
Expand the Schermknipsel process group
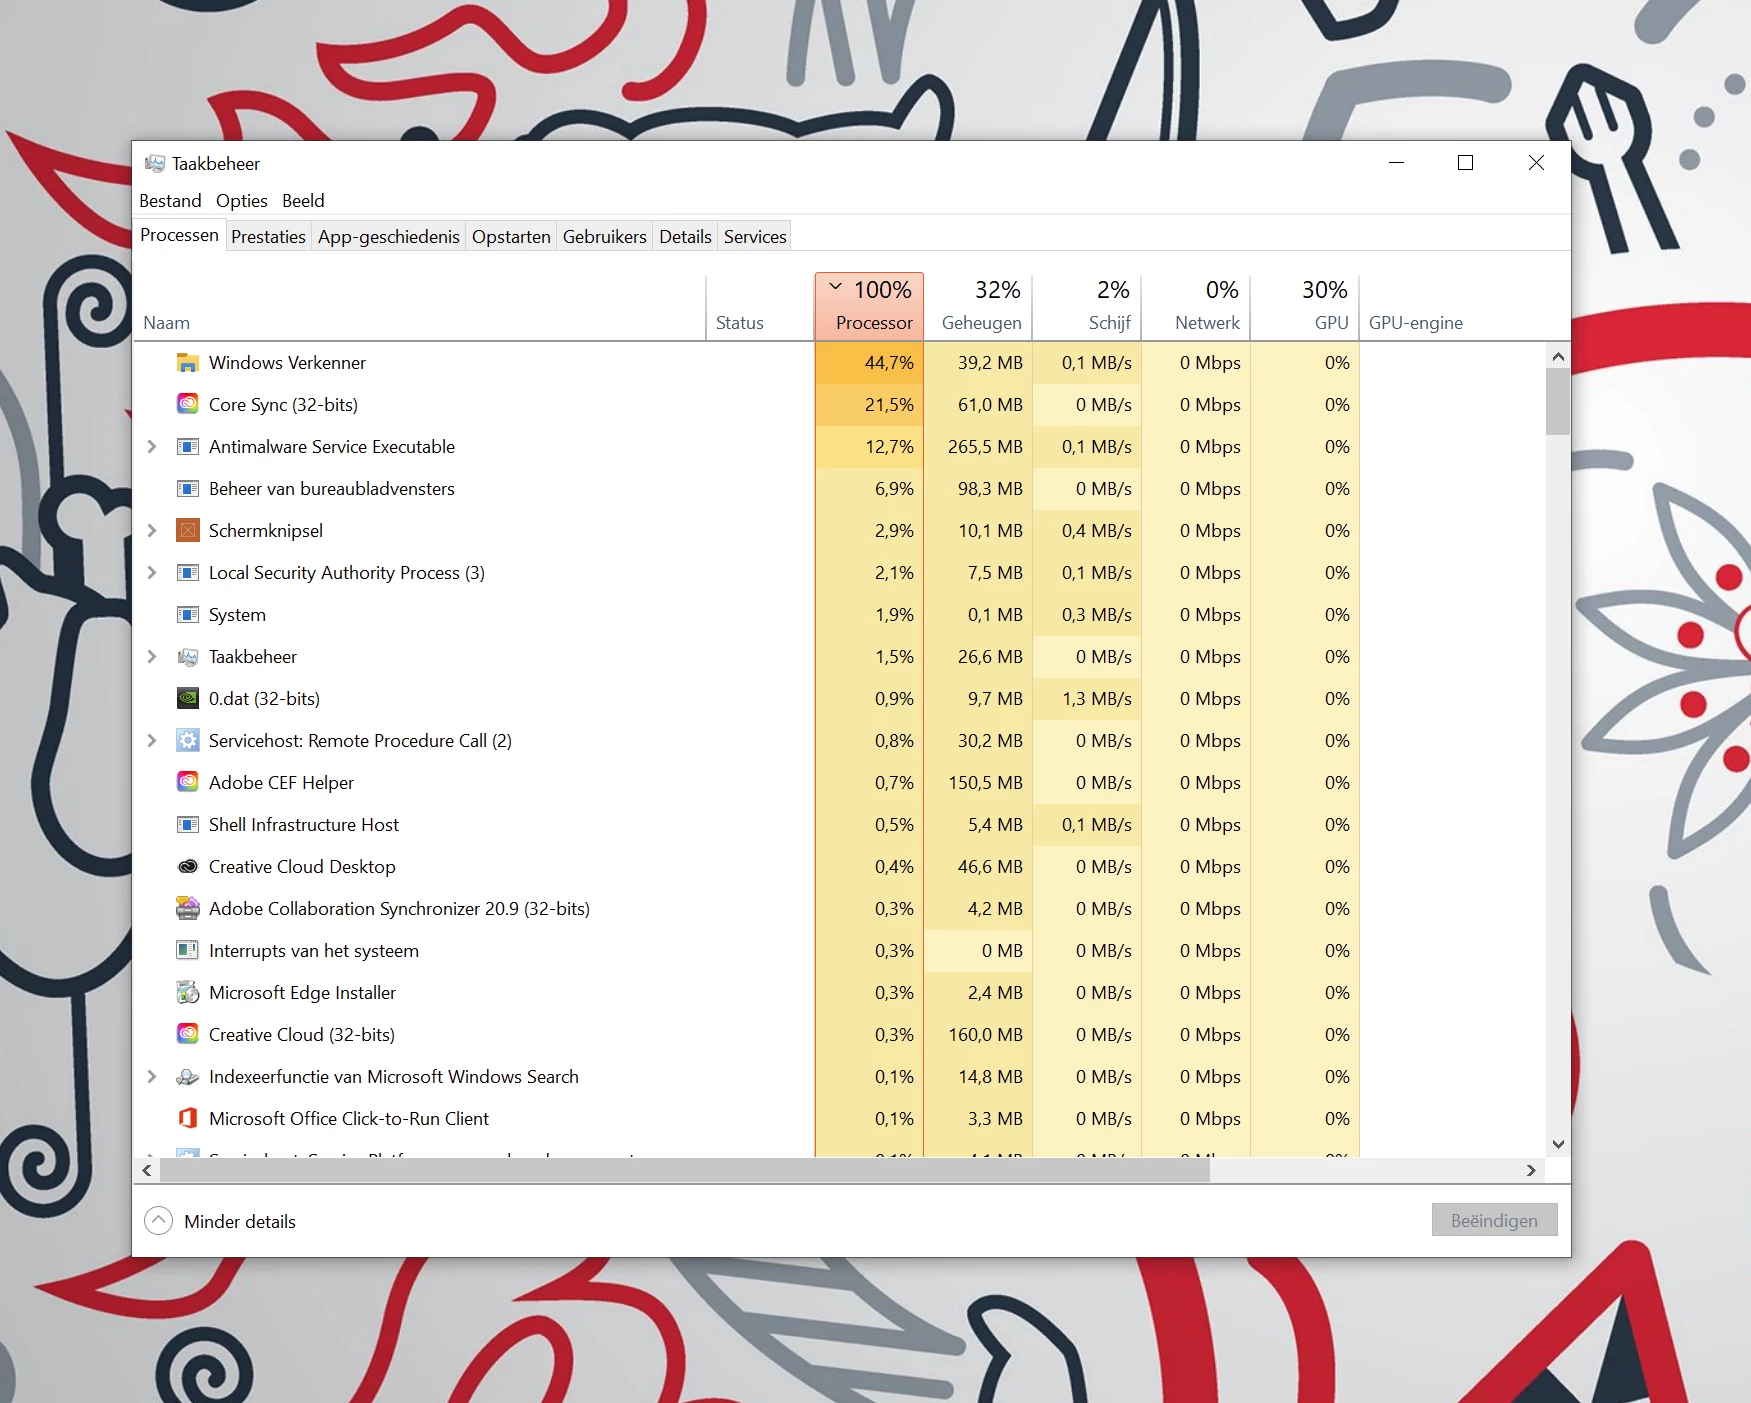tap(152, 531)
